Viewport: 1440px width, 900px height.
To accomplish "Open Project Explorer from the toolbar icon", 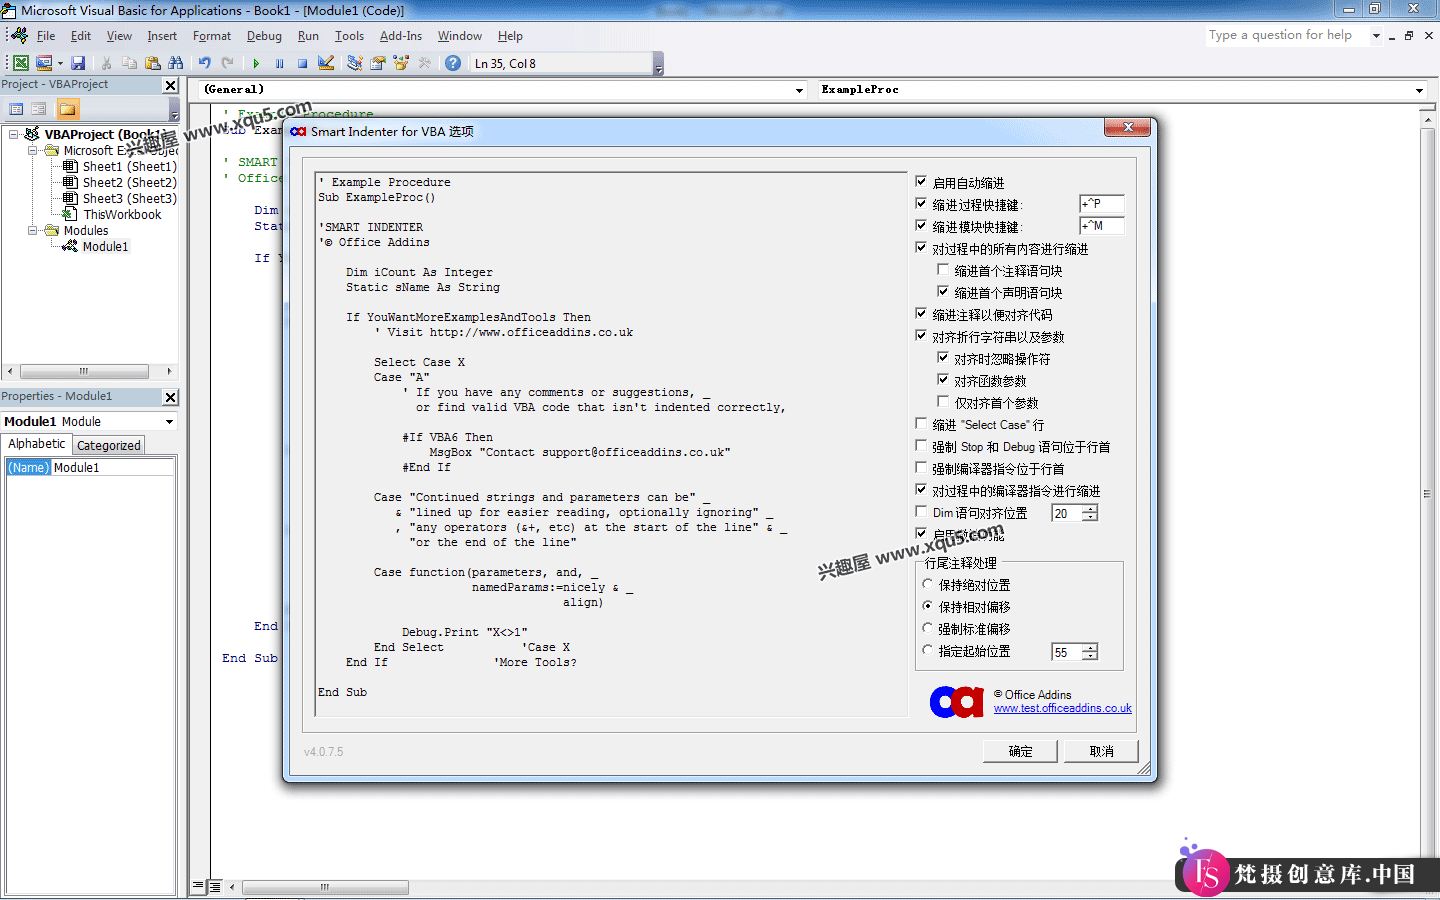I will tap(355, 63).
